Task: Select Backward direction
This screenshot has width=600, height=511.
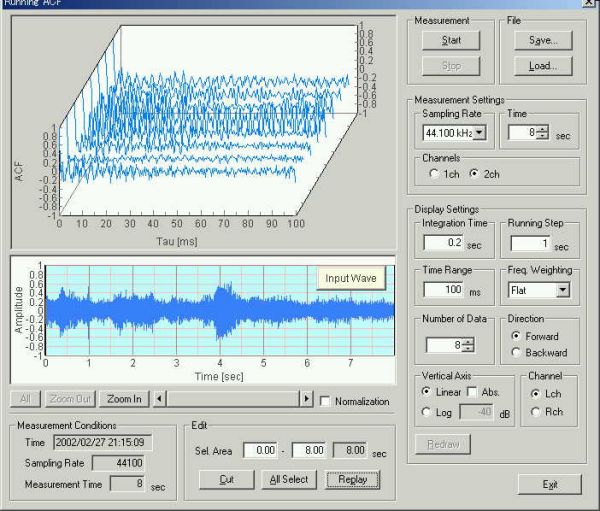Action: pyautogui.click(x=516, y=353)
